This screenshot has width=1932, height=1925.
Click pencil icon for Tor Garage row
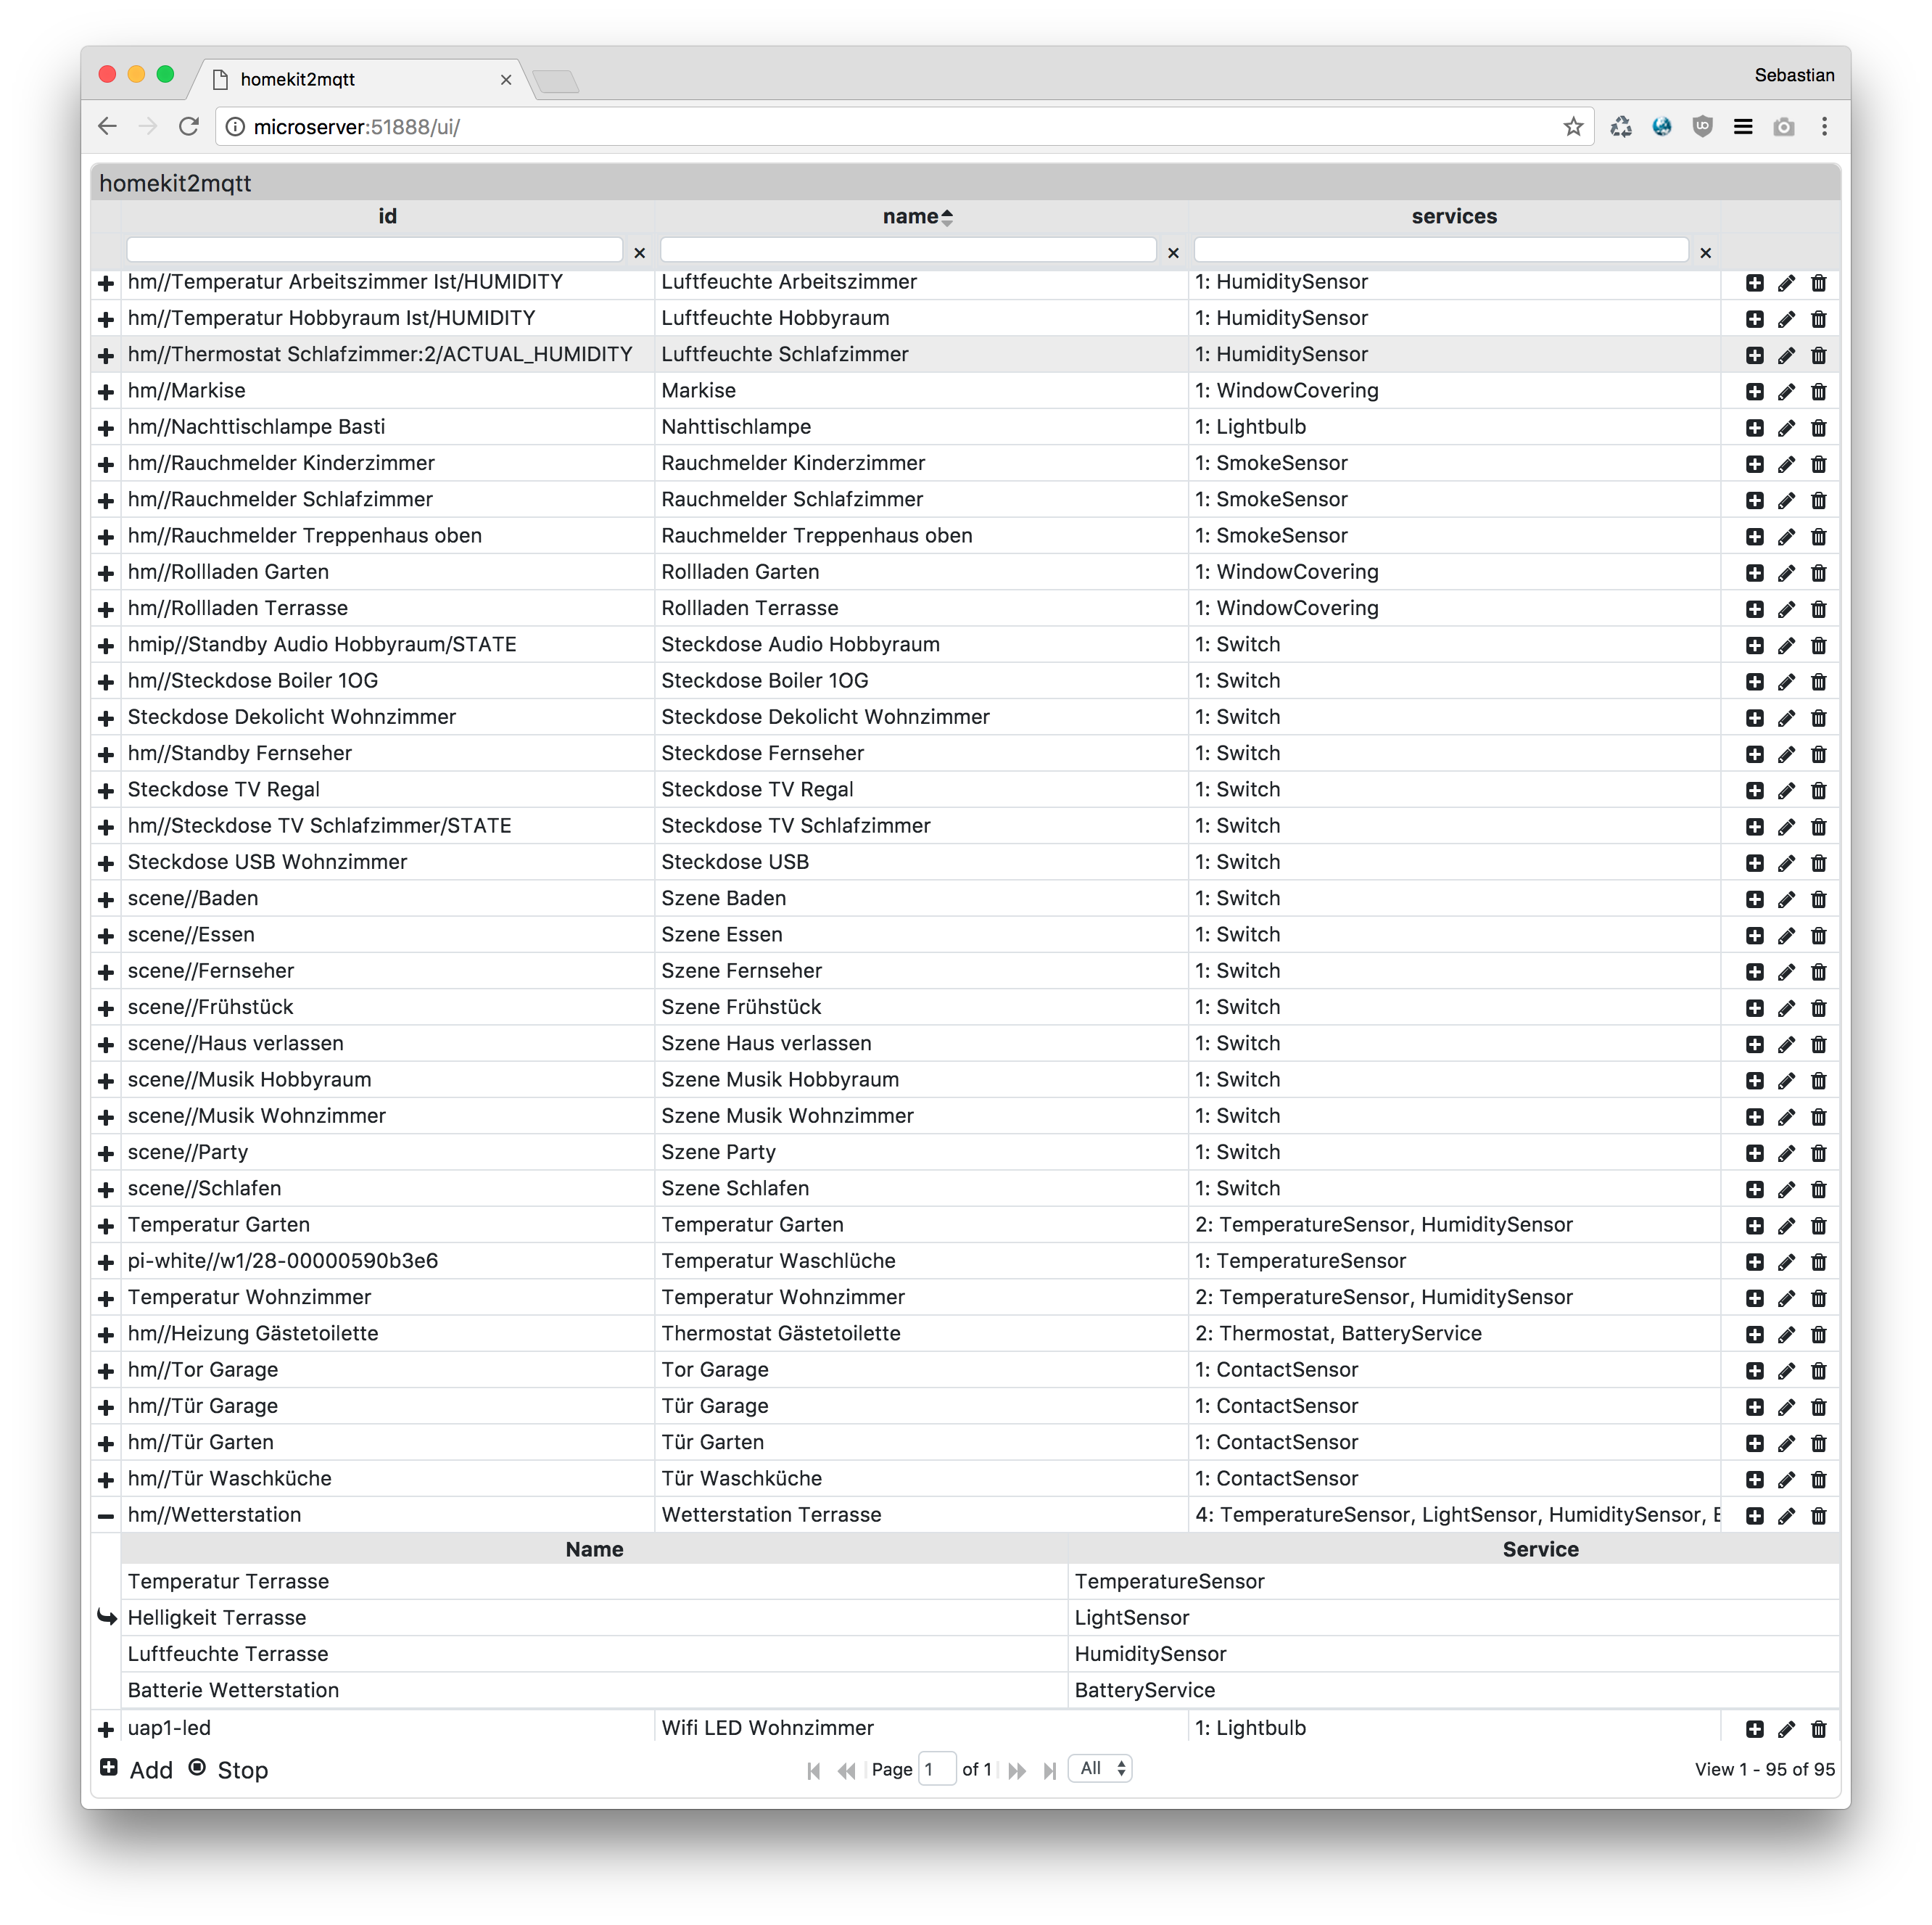pos(1786,1371)
